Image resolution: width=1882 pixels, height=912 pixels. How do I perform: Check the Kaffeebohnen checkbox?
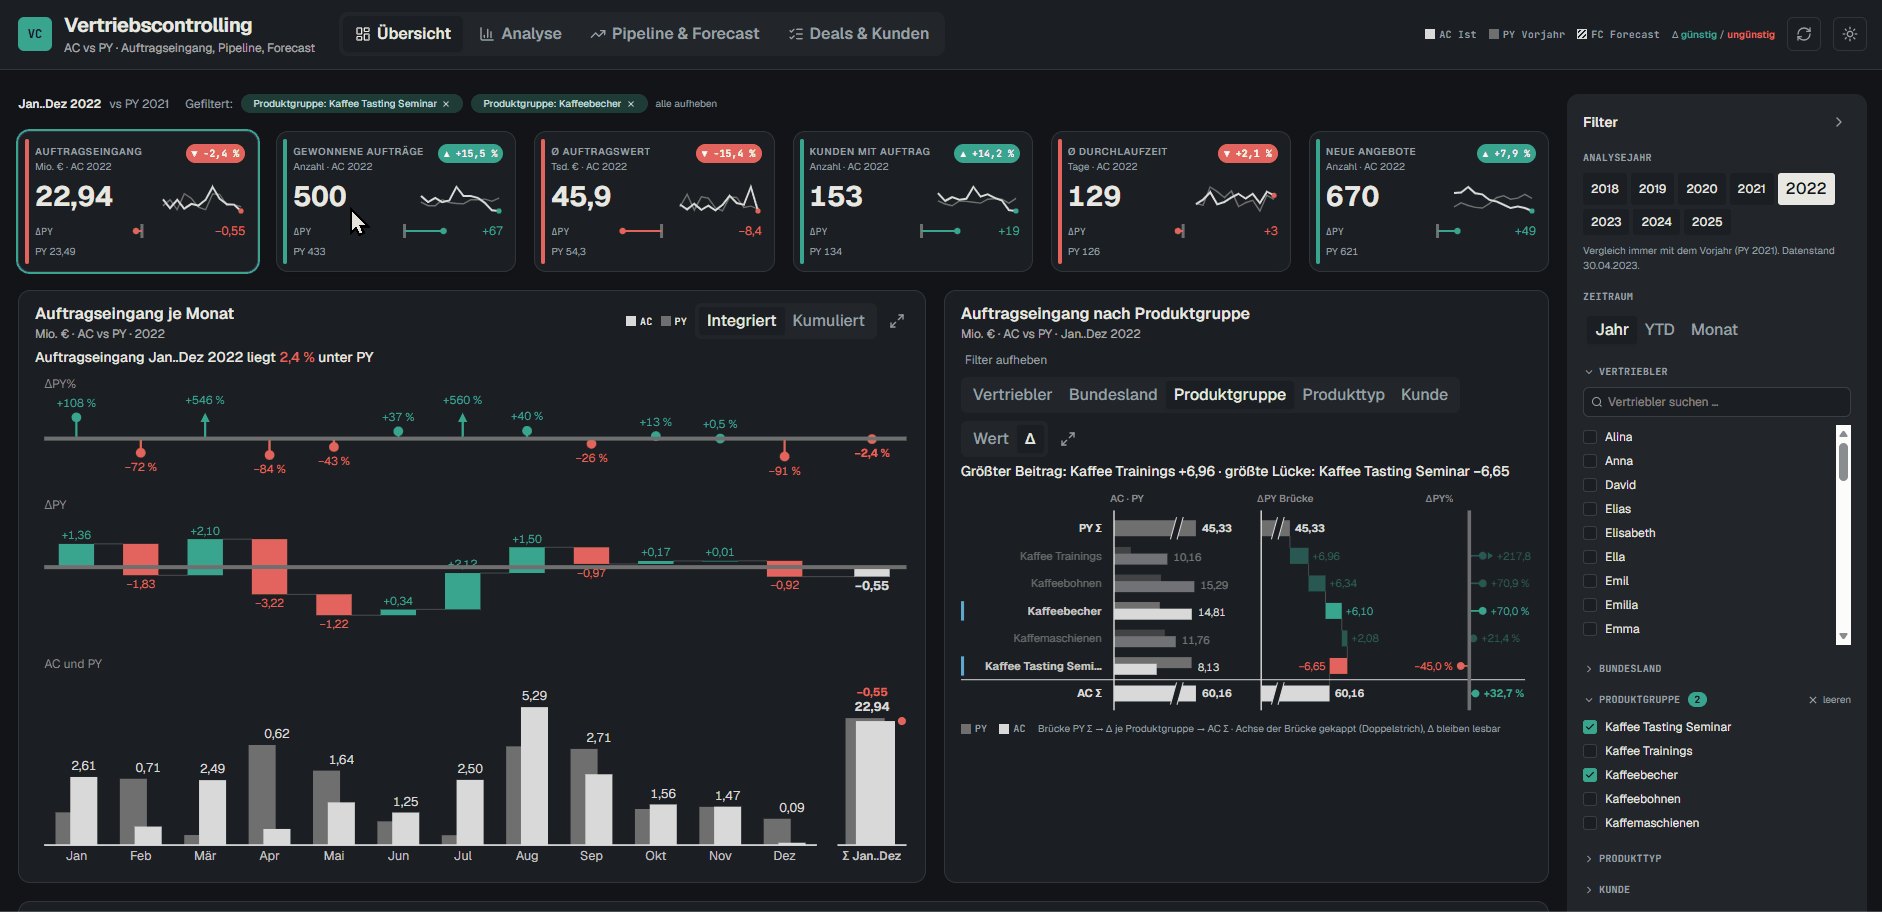[x=1590, y=799]
